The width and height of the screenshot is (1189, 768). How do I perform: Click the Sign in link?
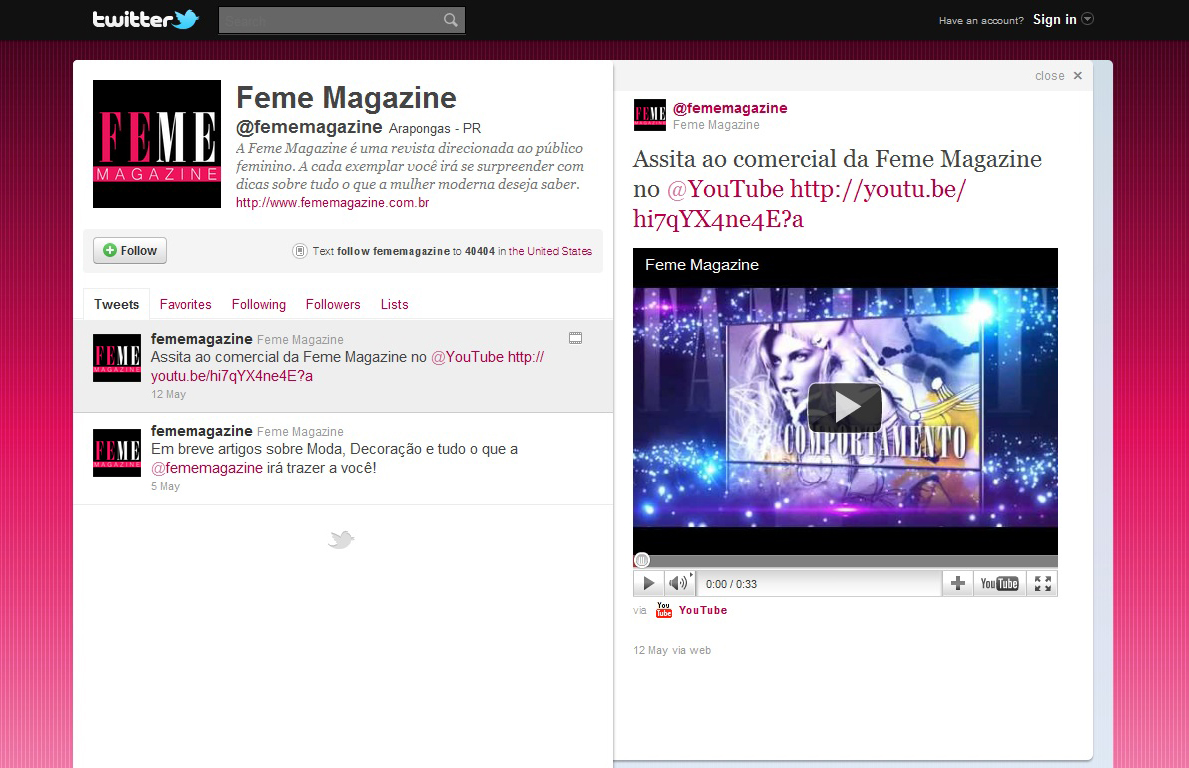pos(1054,20)
